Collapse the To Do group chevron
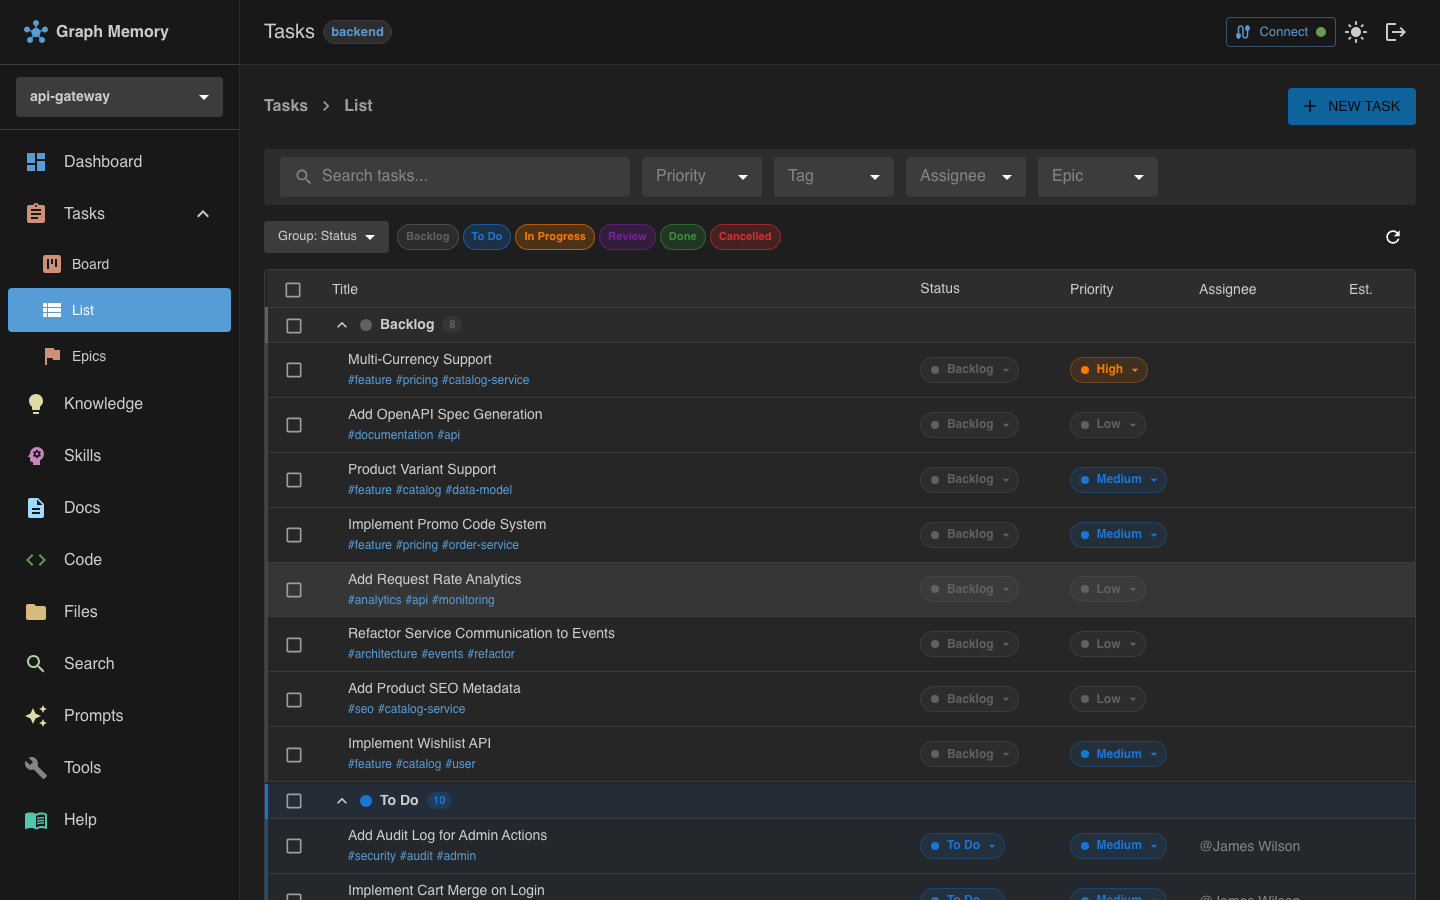The image size is (1440, 900). (341, 800)
